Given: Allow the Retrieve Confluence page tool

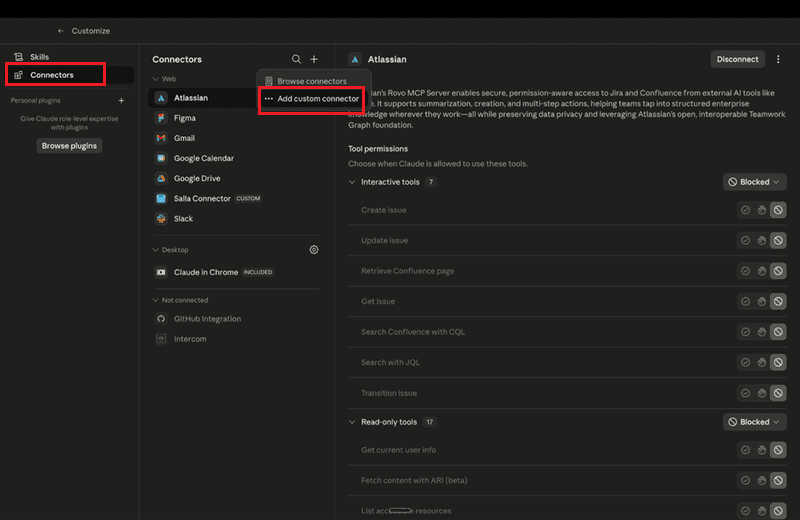Looking at the screenshot, I should (745, 271).
